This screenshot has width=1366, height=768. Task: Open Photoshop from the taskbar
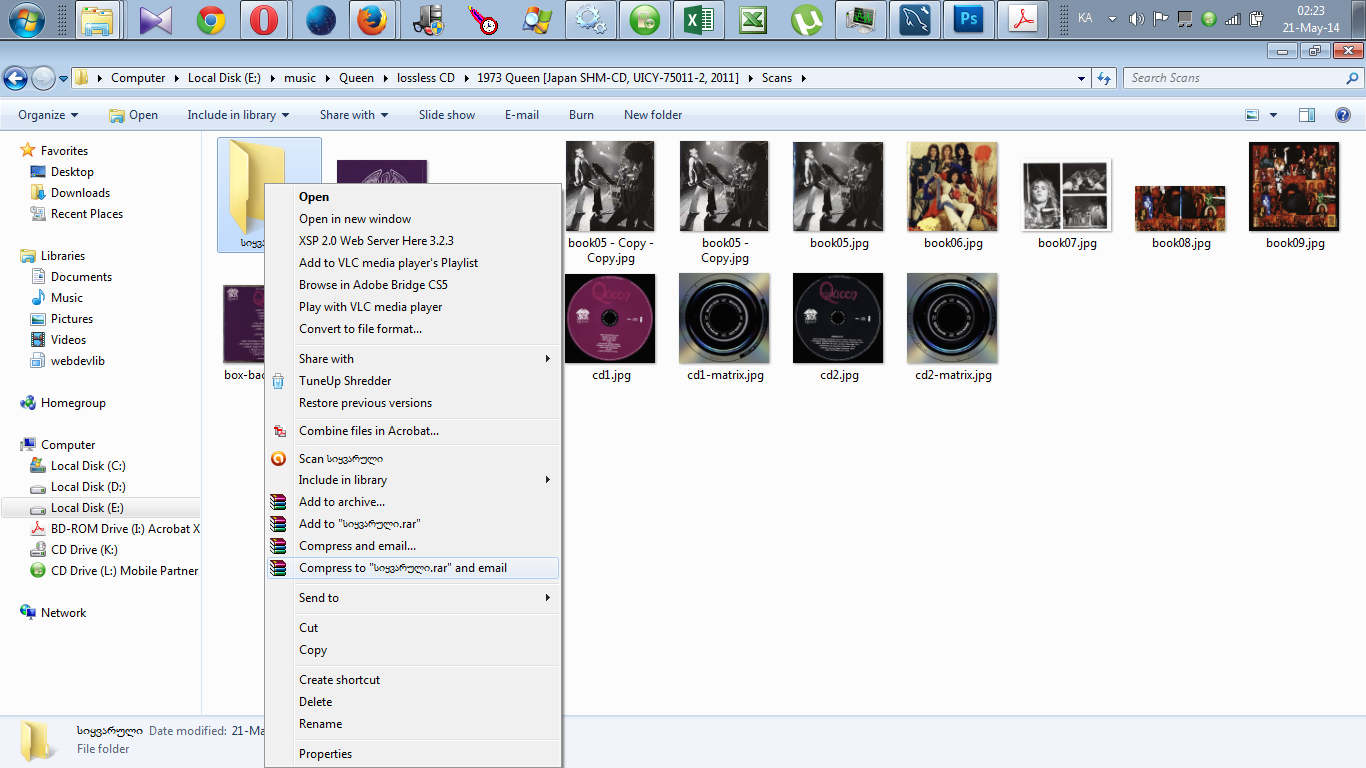point(968,19)
